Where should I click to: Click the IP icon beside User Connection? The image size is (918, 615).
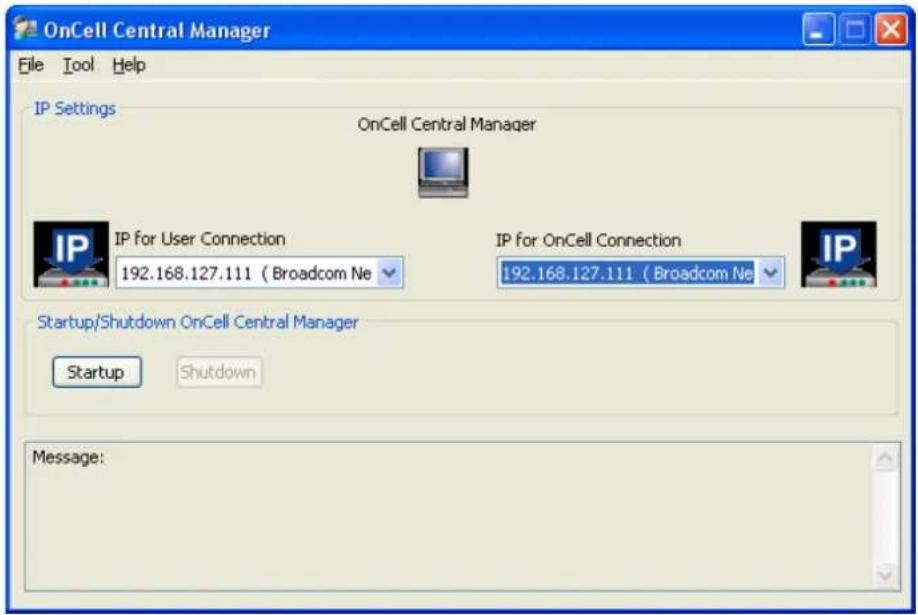point(71,254)
